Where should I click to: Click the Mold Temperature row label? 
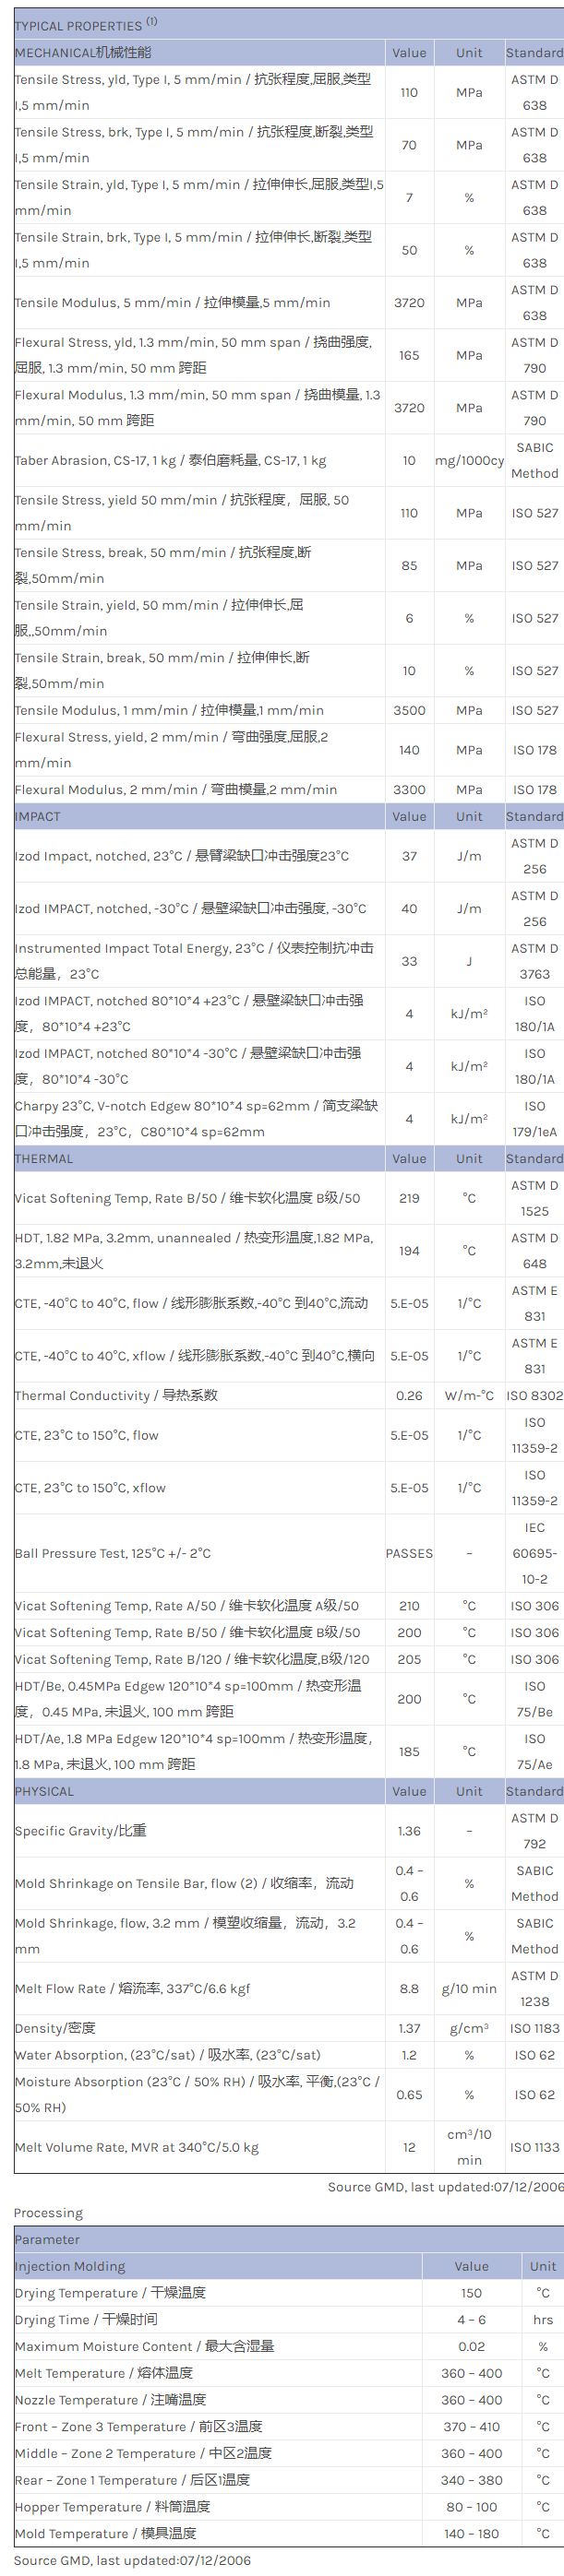tap(105, 2534)
